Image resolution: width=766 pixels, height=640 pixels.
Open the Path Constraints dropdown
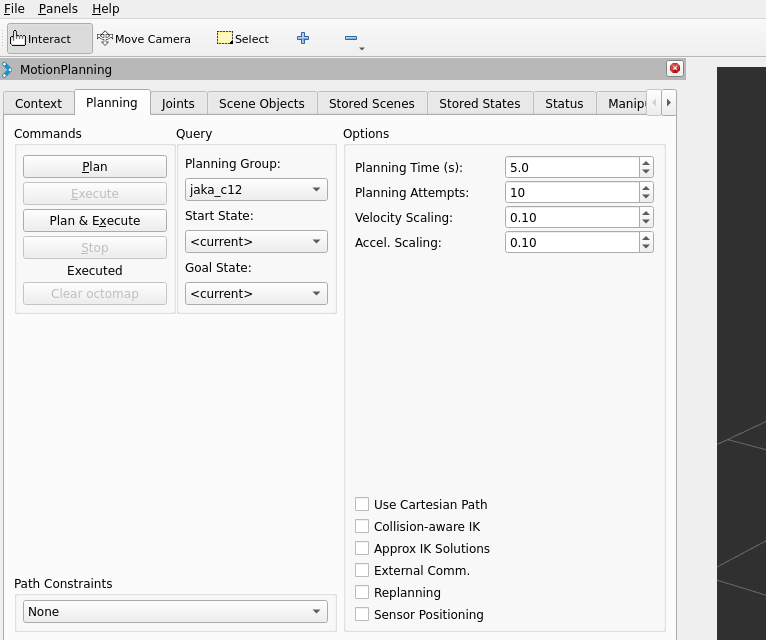[x=175, y=612]
